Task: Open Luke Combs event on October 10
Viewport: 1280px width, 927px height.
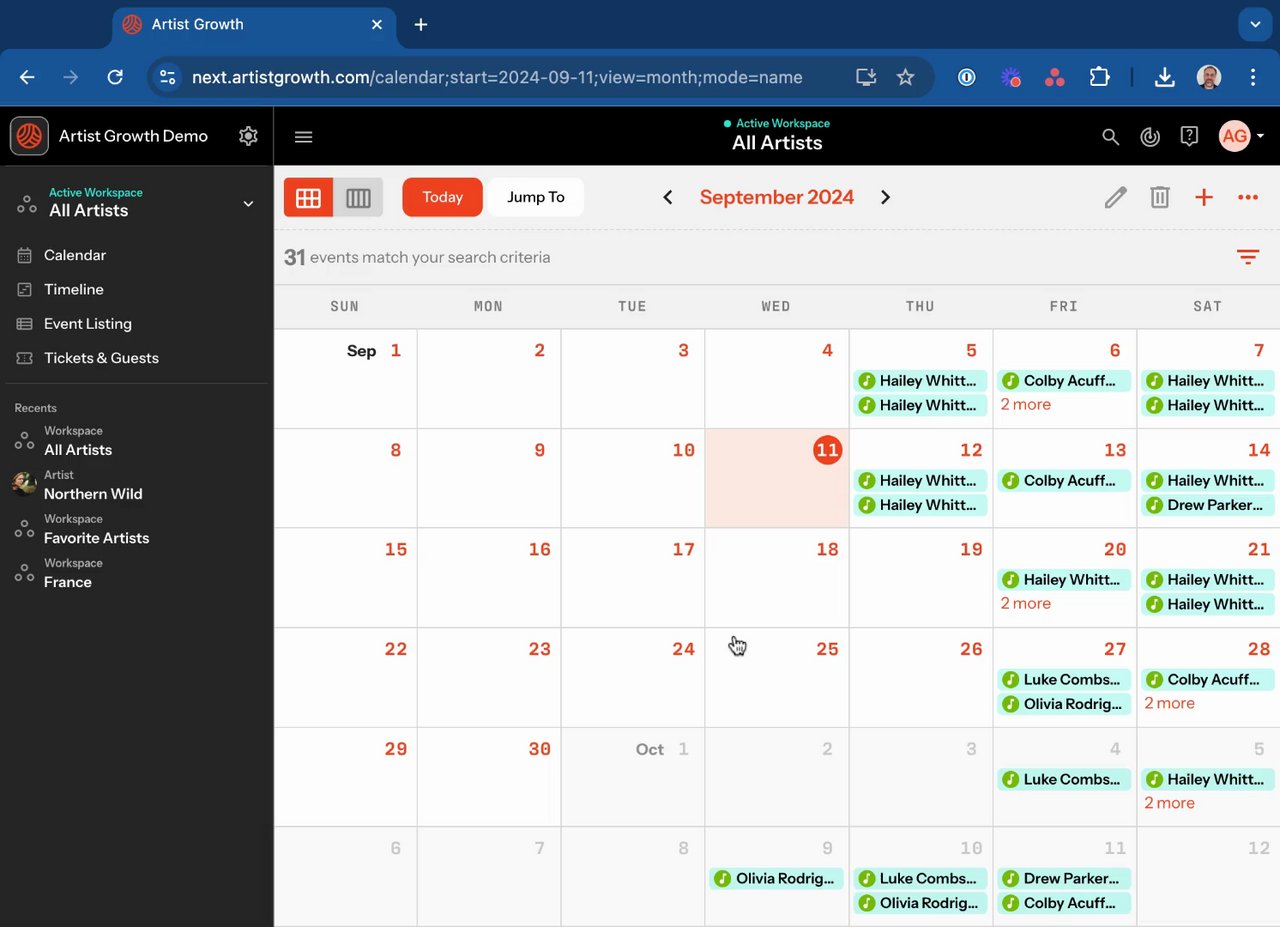Action: 921,878
